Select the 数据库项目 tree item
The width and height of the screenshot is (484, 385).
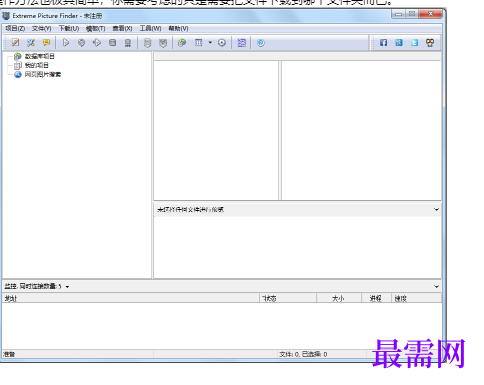click(40, 56)
